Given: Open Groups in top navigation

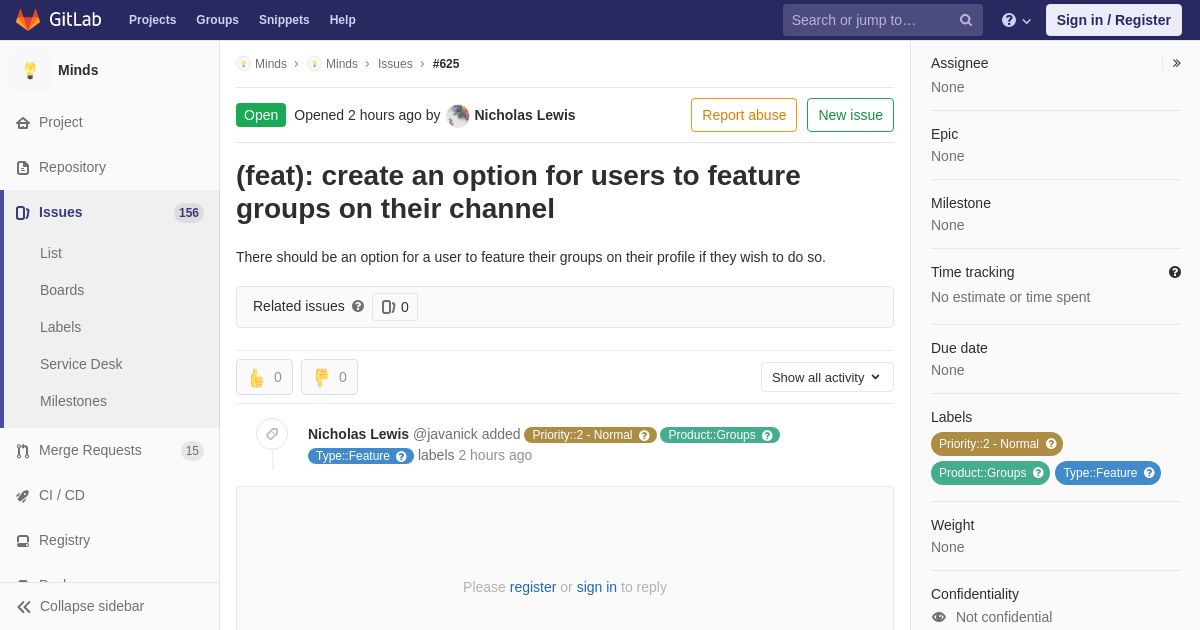Looking at the screenshot, I should pyautogui.click(x=217, y=20).
